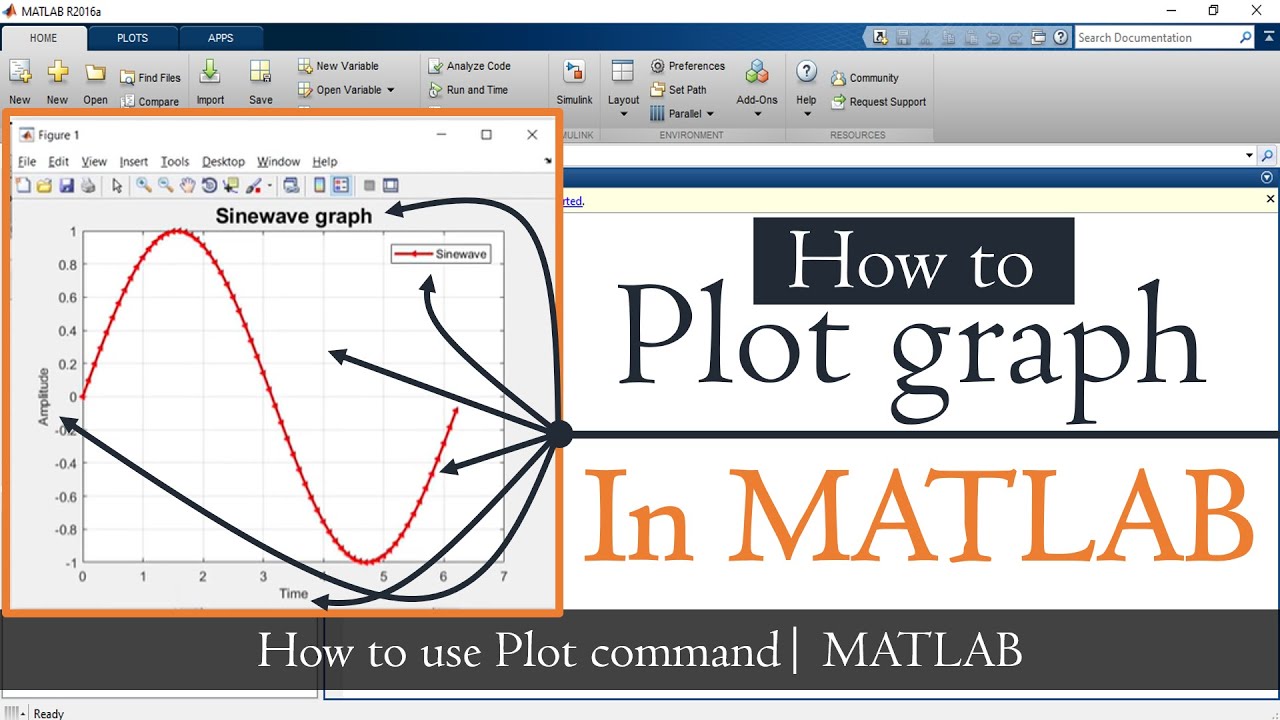Toggle Hide Plot Tools in Figure 1 toolbar

[x=369, y=185]
